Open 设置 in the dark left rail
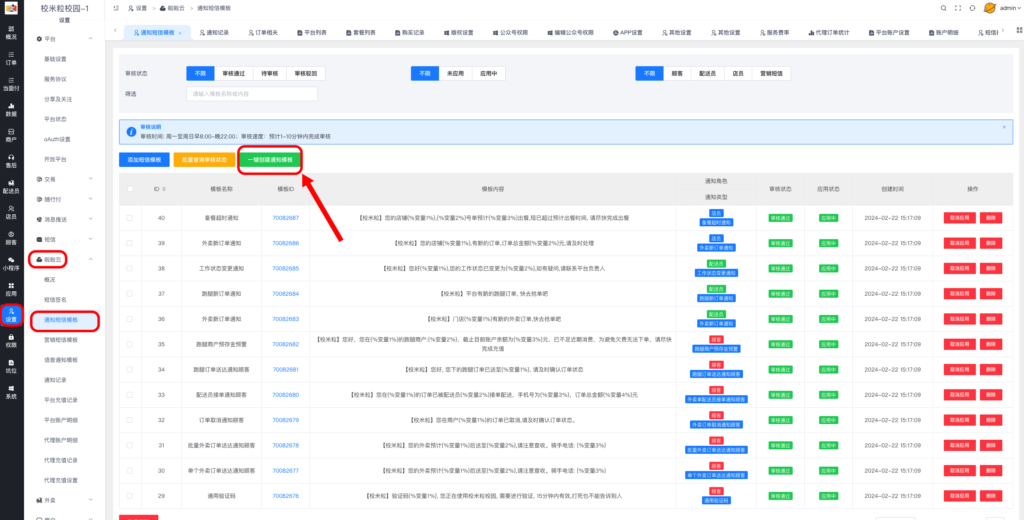This screenshot has width=1024, height=520. [x=11, y=314]
